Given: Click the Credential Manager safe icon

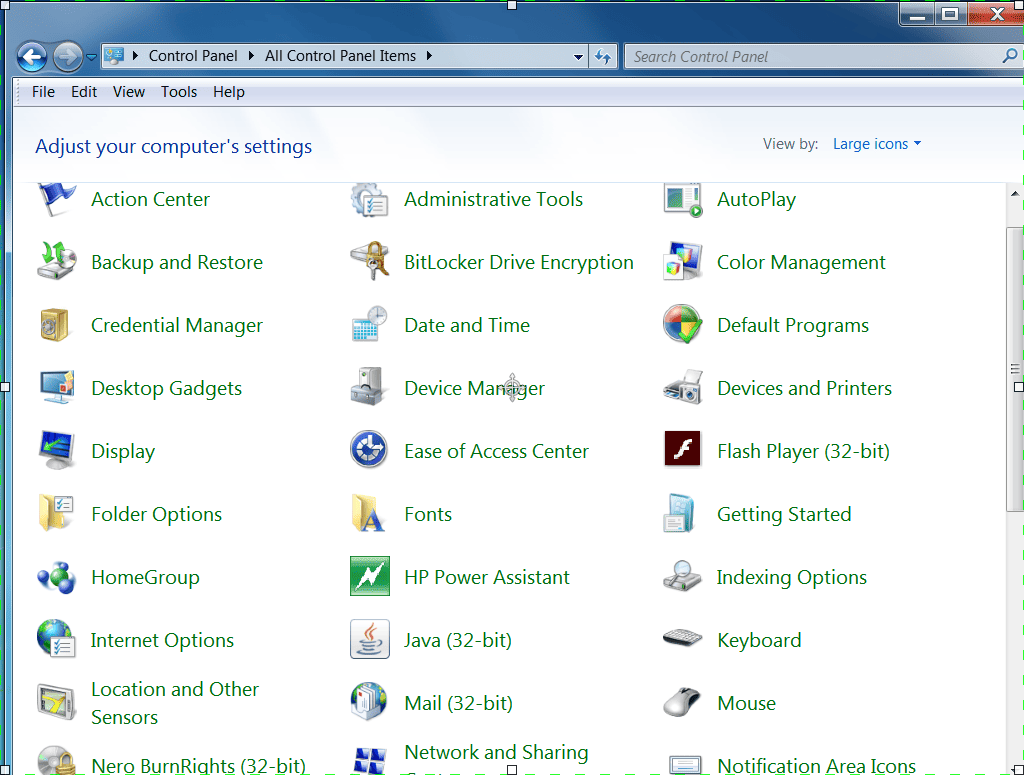Looking at the screenshot, I should point(56,325).
